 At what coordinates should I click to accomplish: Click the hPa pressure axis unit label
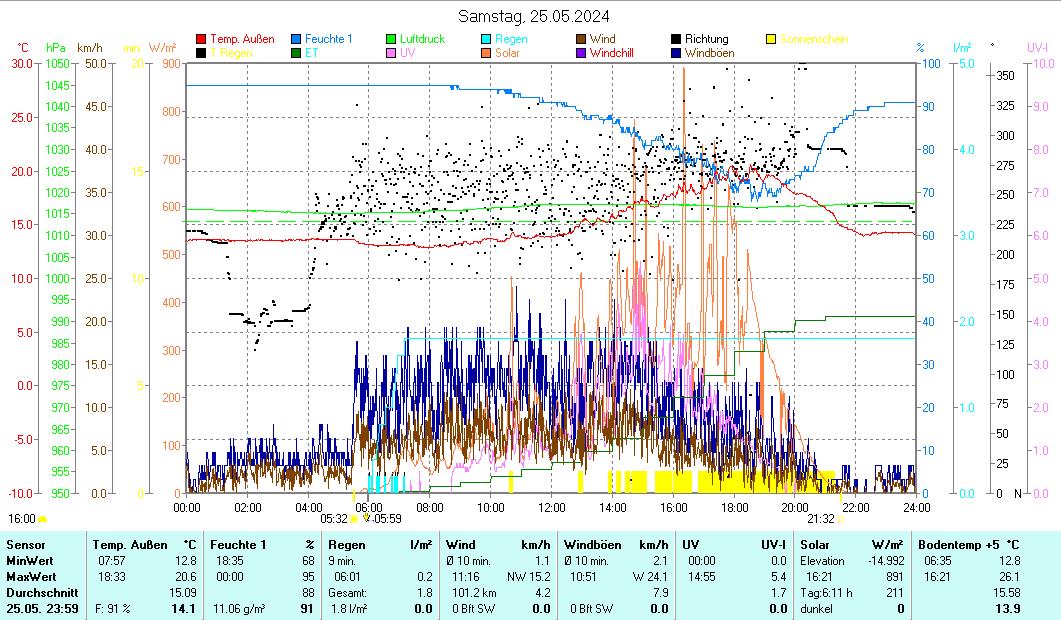56,48
